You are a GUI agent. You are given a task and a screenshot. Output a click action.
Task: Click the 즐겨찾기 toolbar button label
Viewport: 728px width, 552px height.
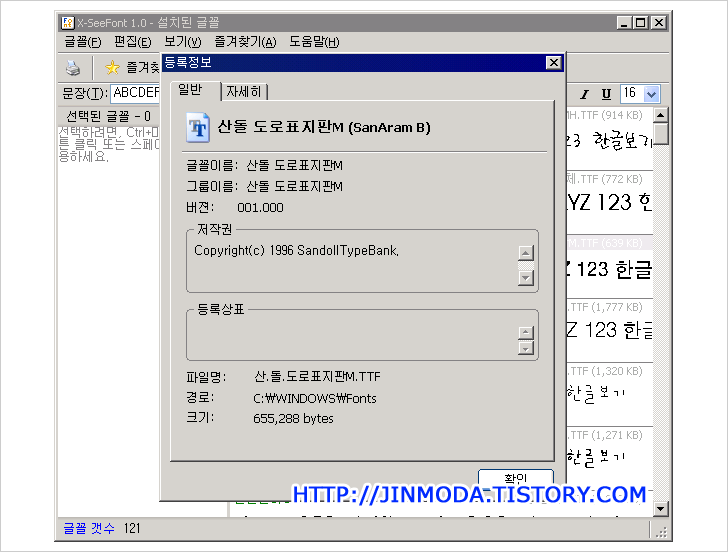tap(143, 68)
